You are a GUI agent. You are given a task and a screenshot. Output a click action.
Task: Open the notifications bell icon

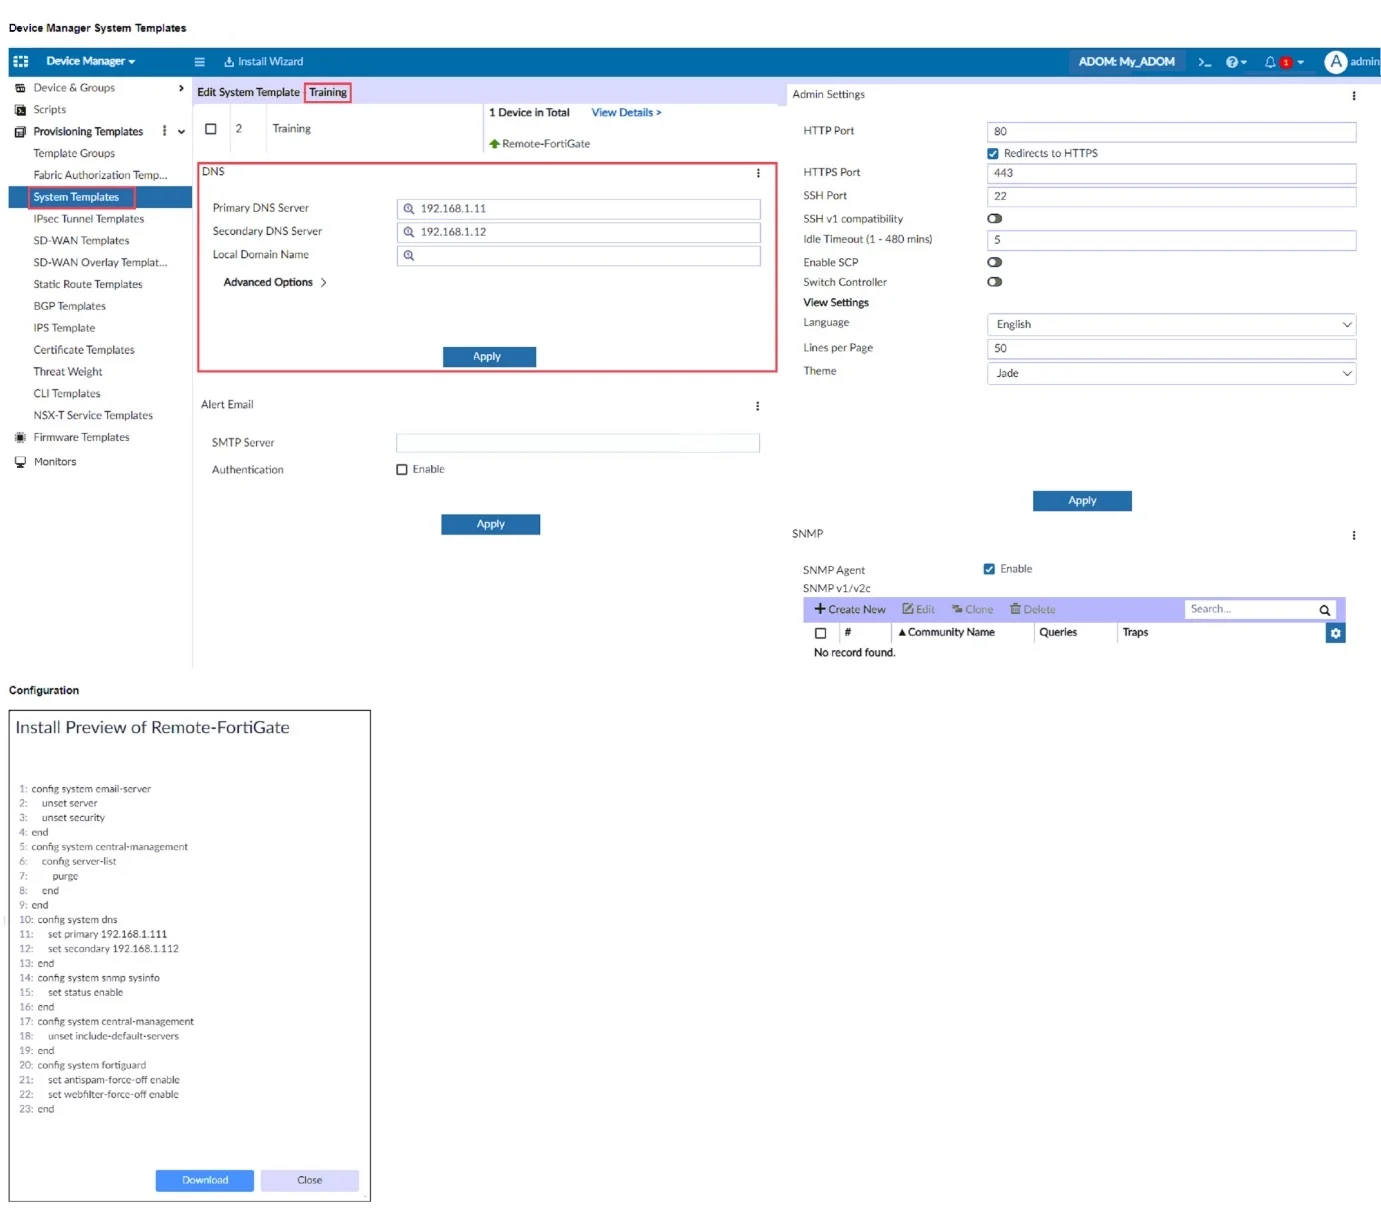pyautogui.click(x=1270, y=62)
